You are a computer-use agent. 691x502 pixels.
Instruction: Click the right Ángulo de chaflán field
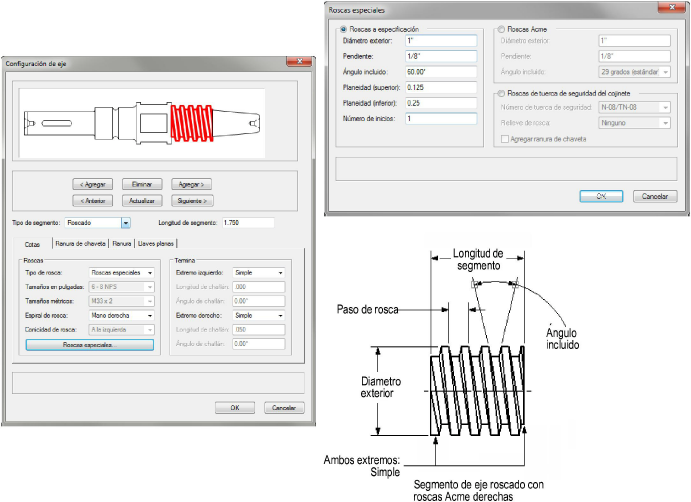259,344
